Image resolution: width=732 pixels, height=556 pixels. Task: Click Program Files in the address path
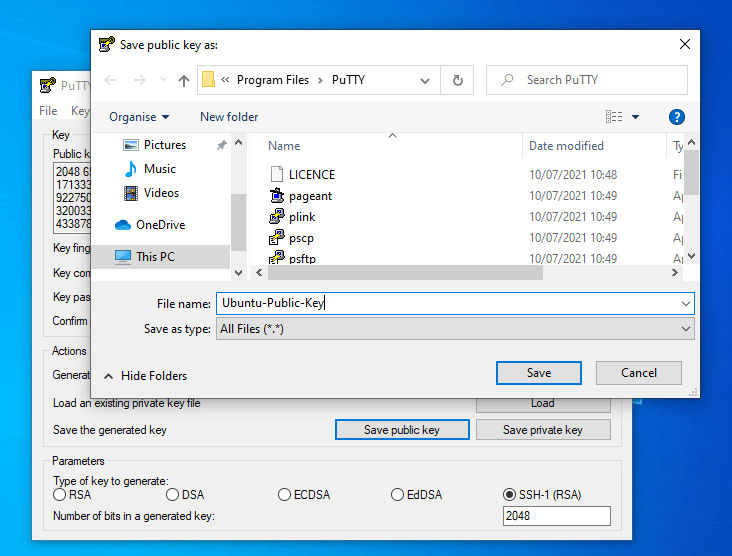(273, 80)
